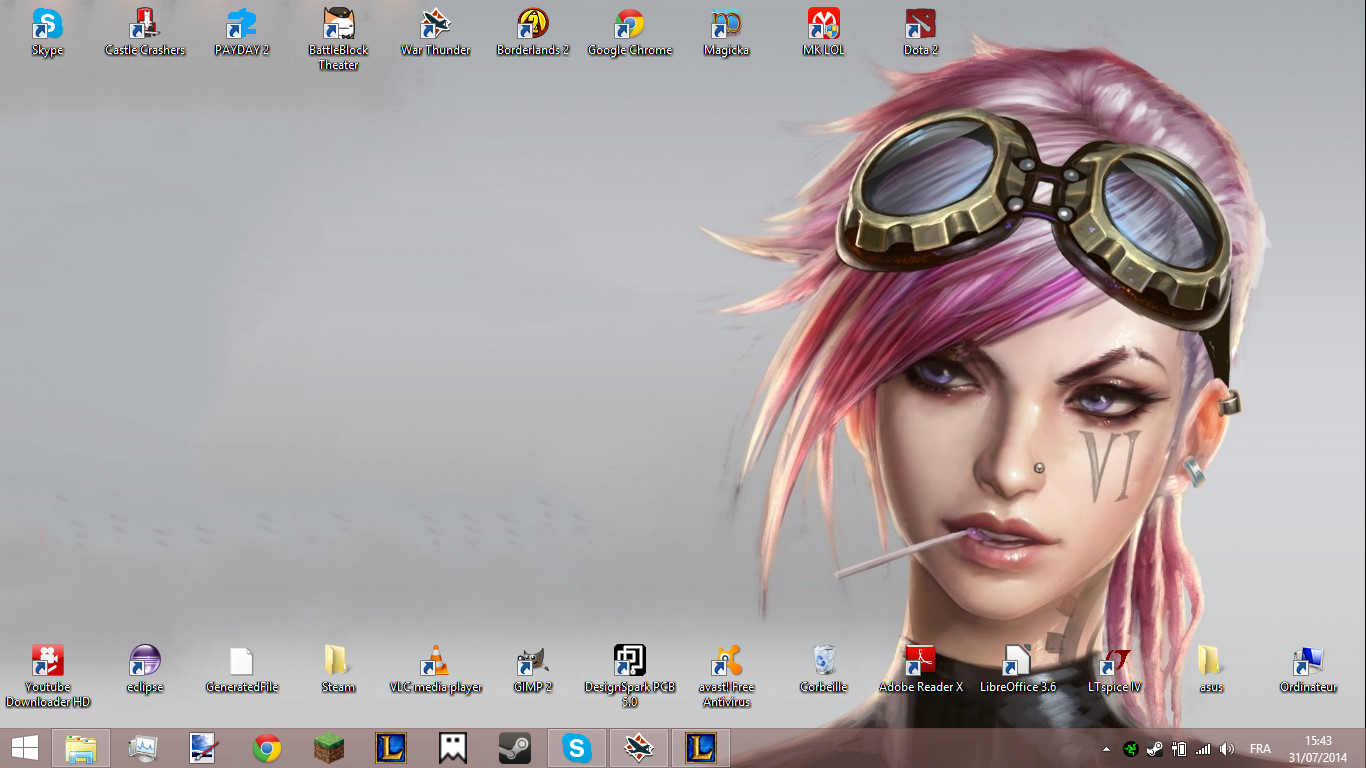Switch to the War Thunder taskbar window

click(638, 747)
